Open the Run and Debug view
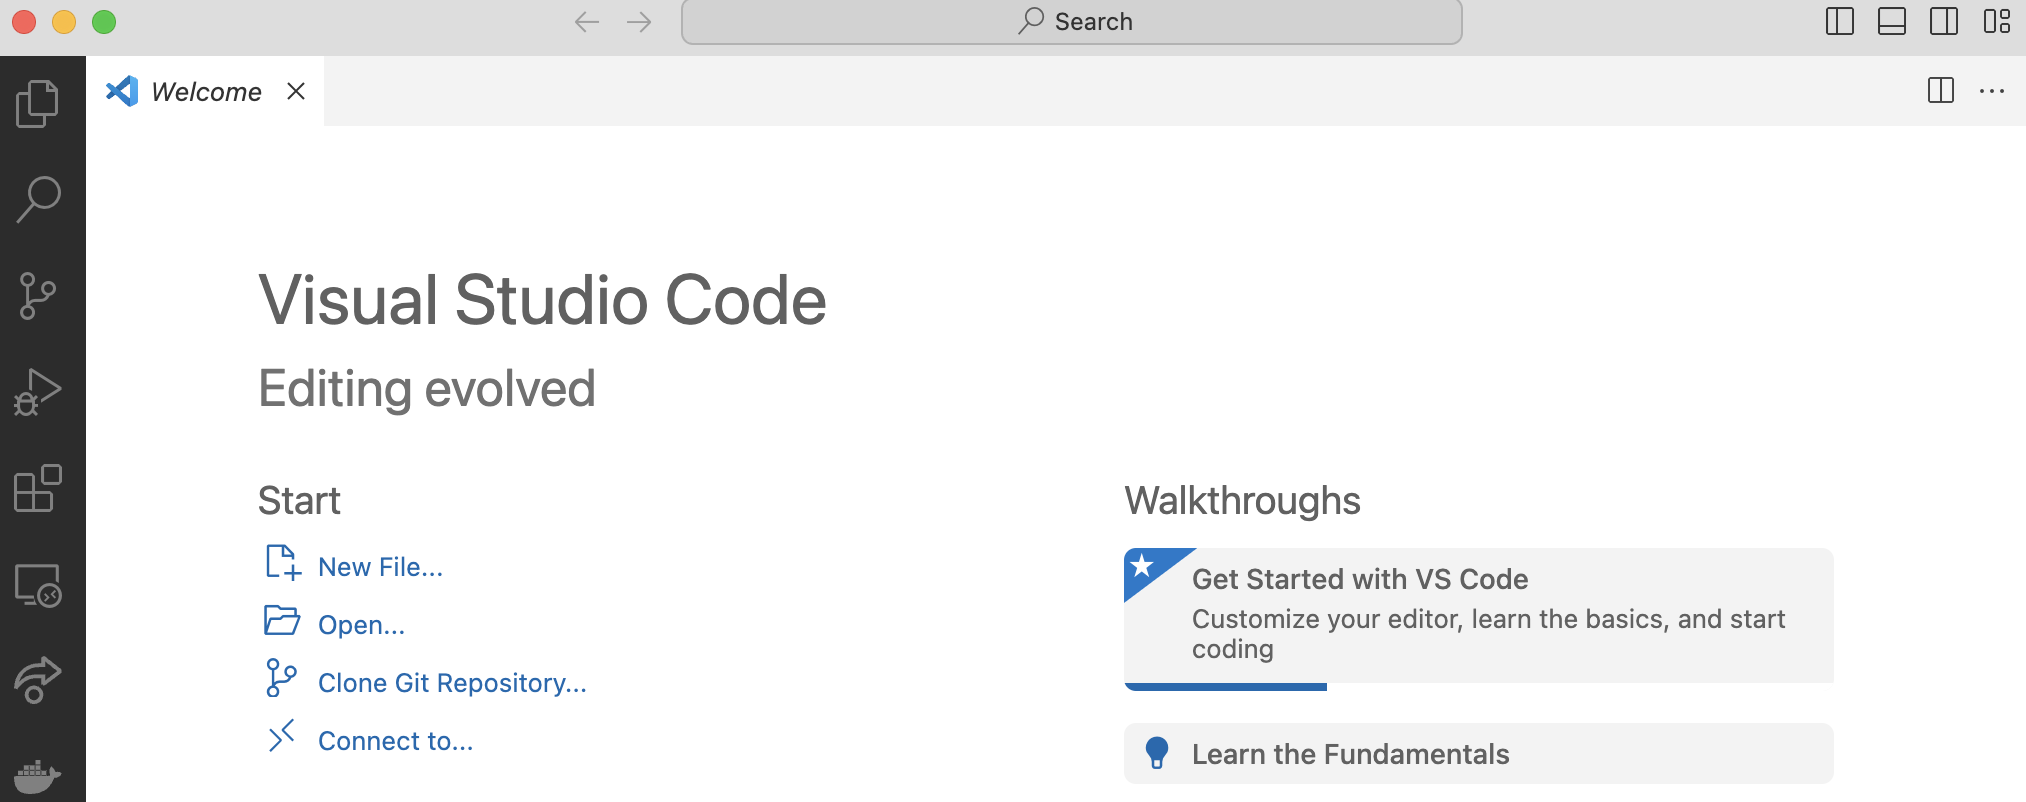 38,392
